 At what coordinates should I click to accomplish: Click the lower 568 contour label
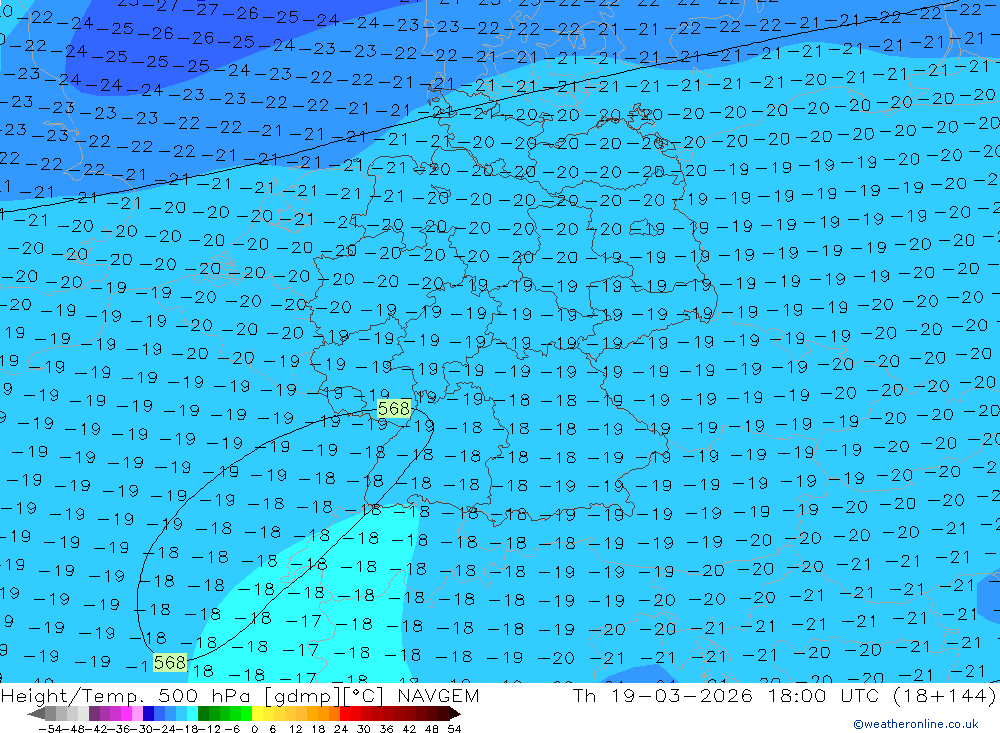click(170, 662)
